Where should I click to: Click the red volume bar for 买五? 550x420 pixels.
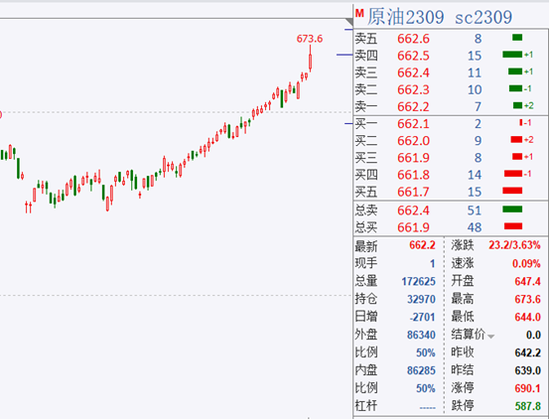pyautogui.click(x=512, y=191)
